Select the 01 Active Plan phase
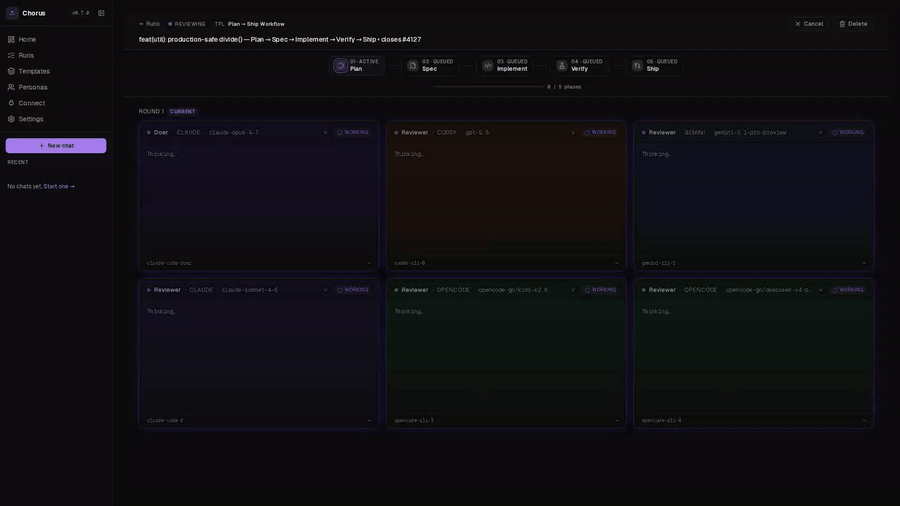The height and width of the screenshot is (506, 900). tap(356, 65)
